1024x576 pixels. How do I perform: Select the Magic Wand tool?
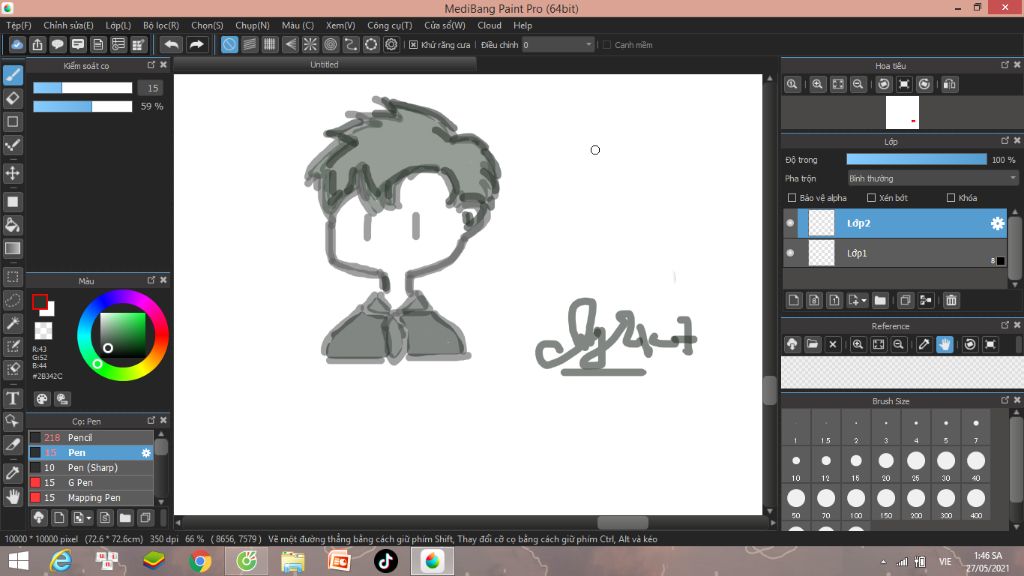coord(13,323)
